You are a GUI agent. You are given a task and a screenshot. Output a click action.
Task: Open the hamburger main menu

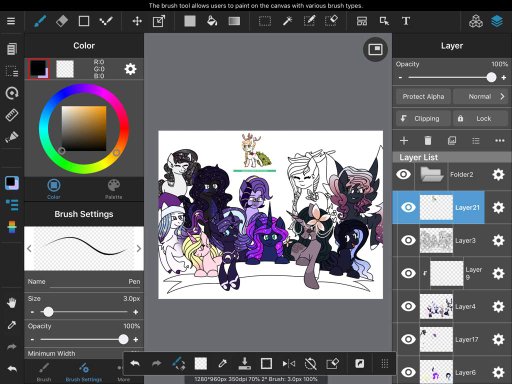11,21
